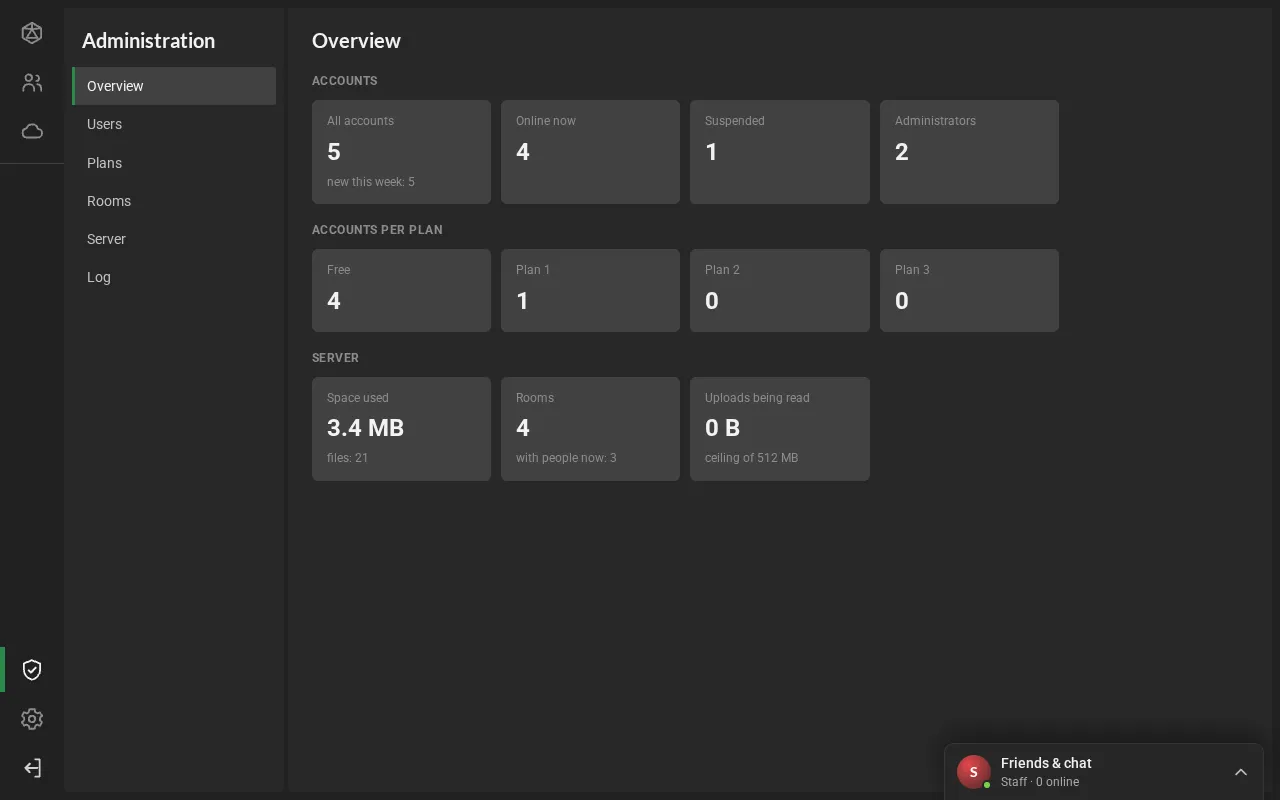Open the cloud storage icon
The width and height of the screenshot is (1280, 800).
point(32,131)
